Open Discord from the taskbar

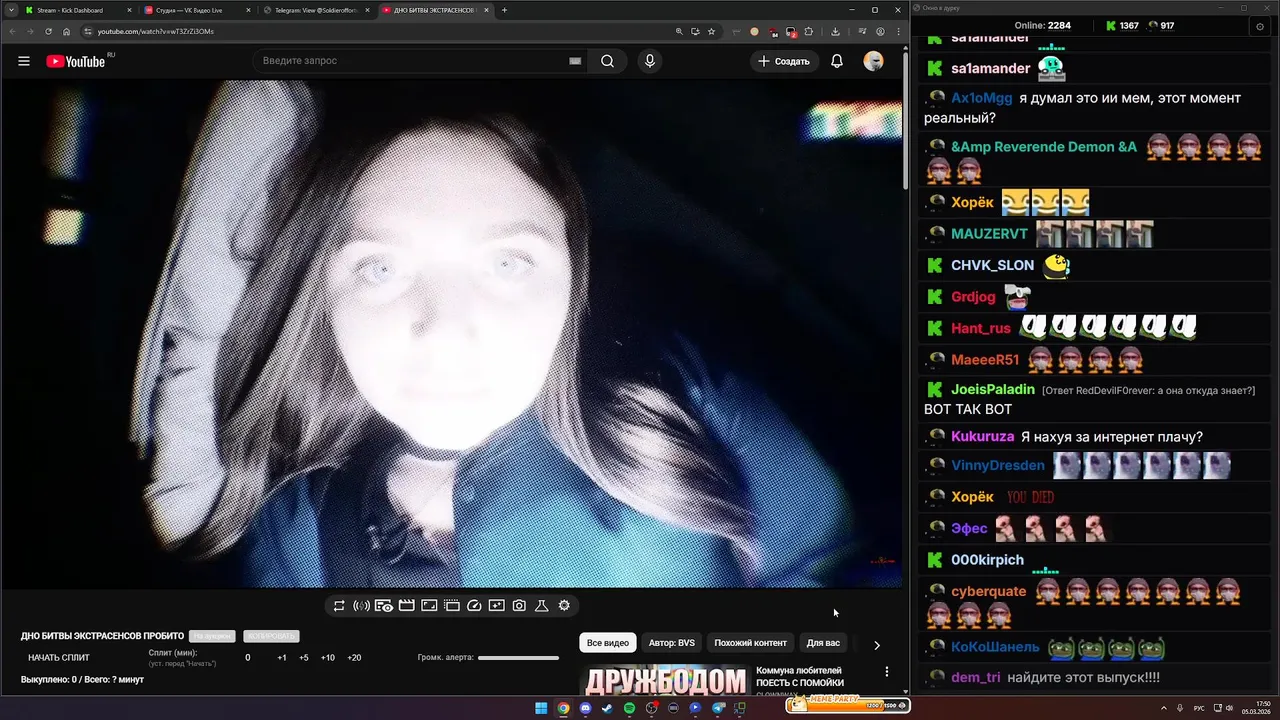pos(585,708)
